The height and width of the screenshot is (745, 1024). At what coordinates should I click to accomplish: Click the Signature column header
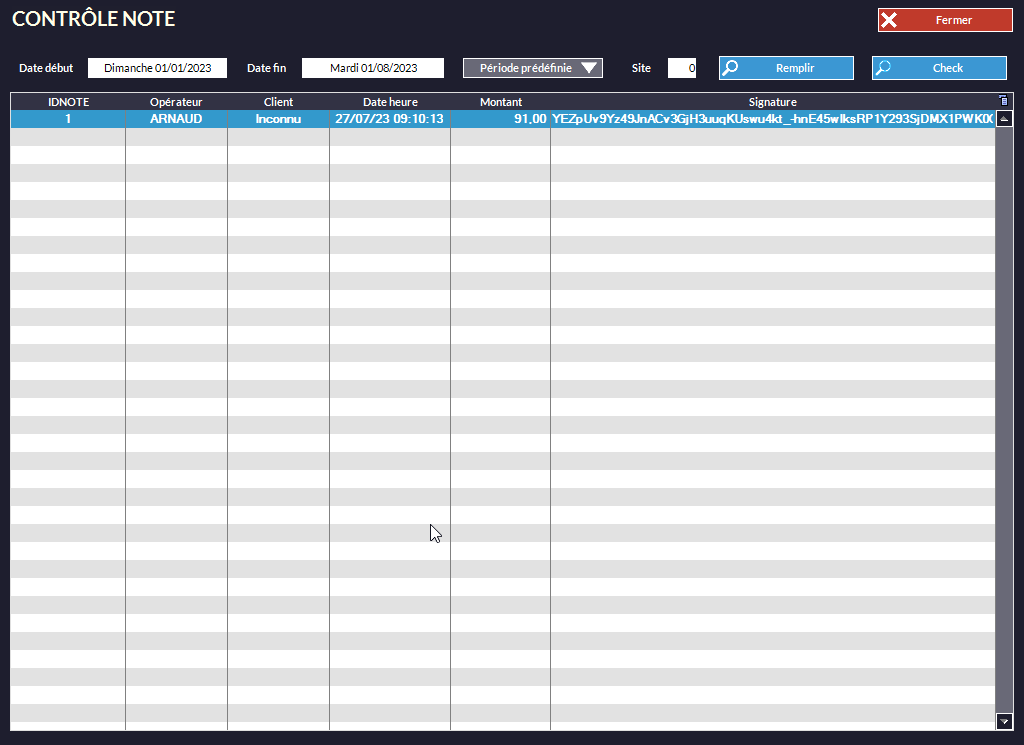tap(772, 102)
